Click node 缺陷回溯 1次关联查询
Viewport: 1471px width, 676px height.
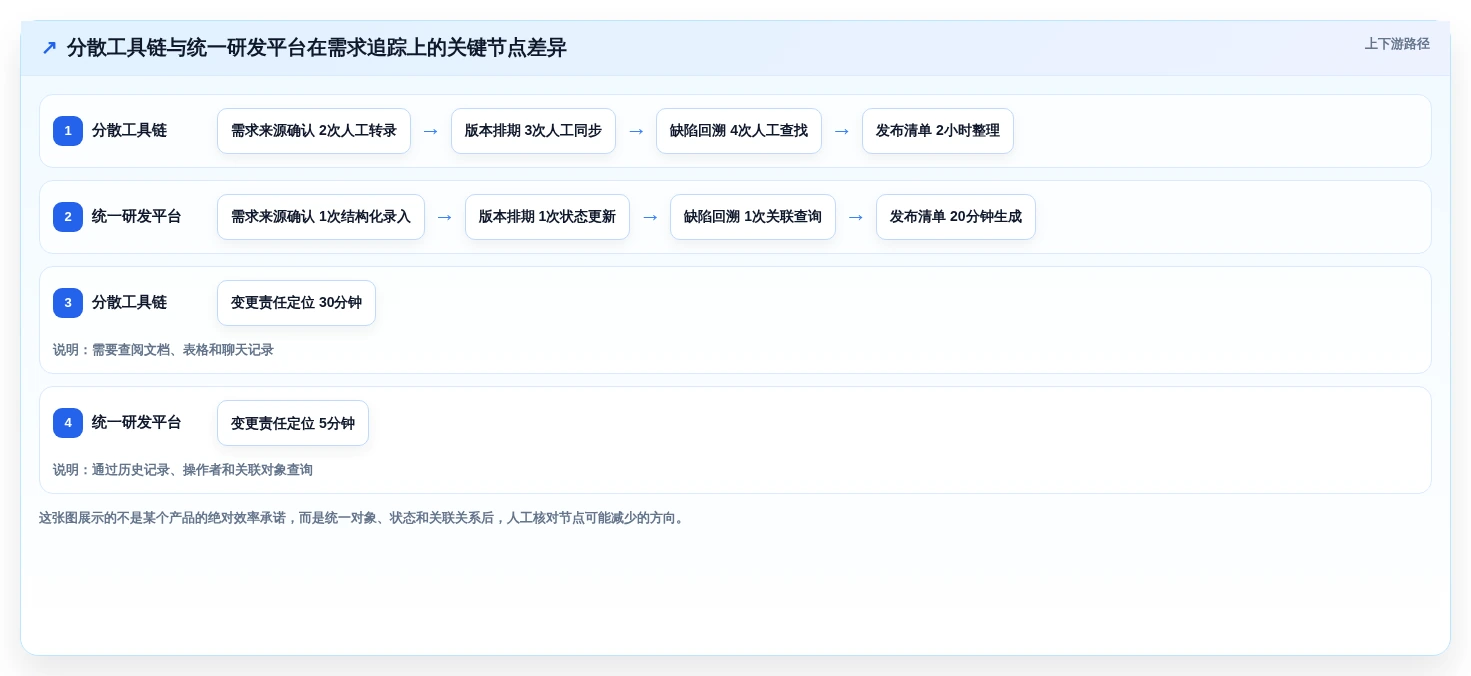click(x=753, y=217)
